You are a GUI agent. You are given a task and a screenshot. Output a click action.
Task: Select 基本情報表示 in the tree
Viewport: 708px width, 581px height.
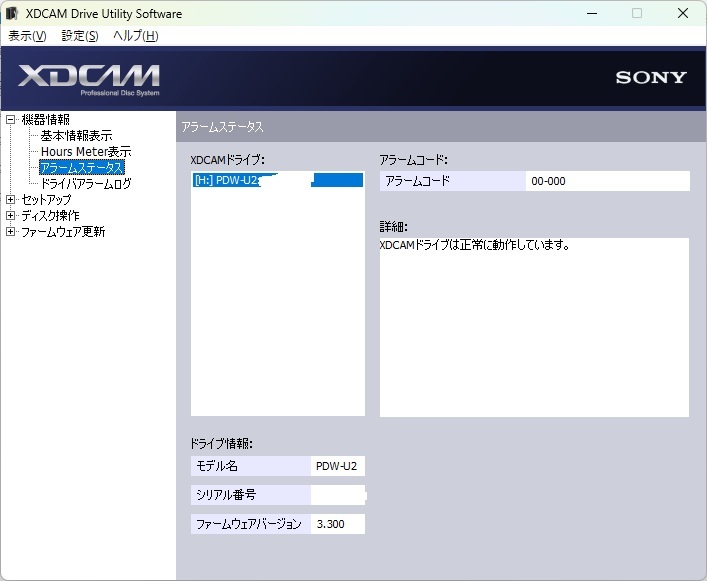tap(76, 135)
